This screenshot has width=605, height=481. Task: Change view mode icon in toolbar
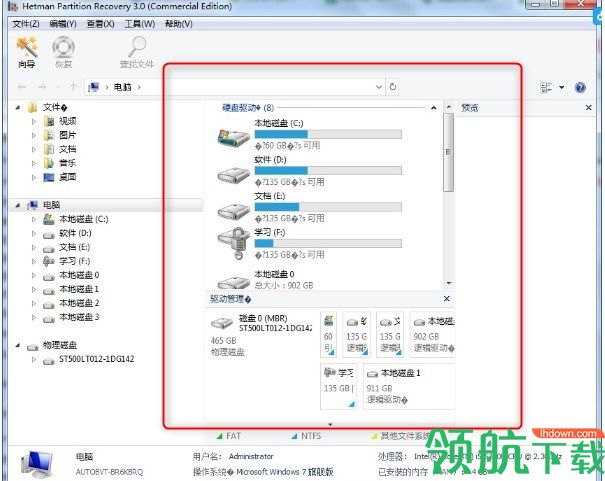coord(546,88)
